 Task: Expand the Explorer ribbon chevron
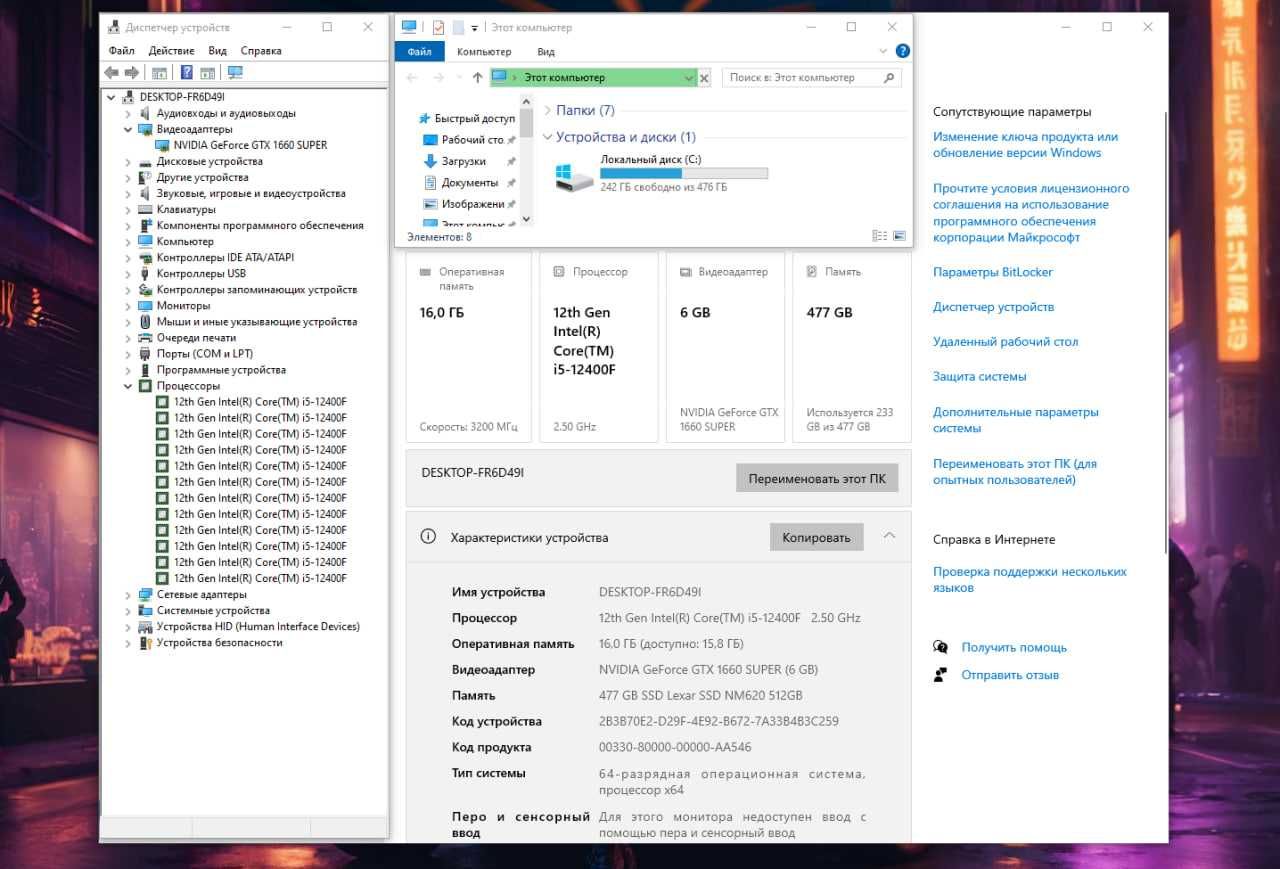pyautogui.click(x=883, y=51)
